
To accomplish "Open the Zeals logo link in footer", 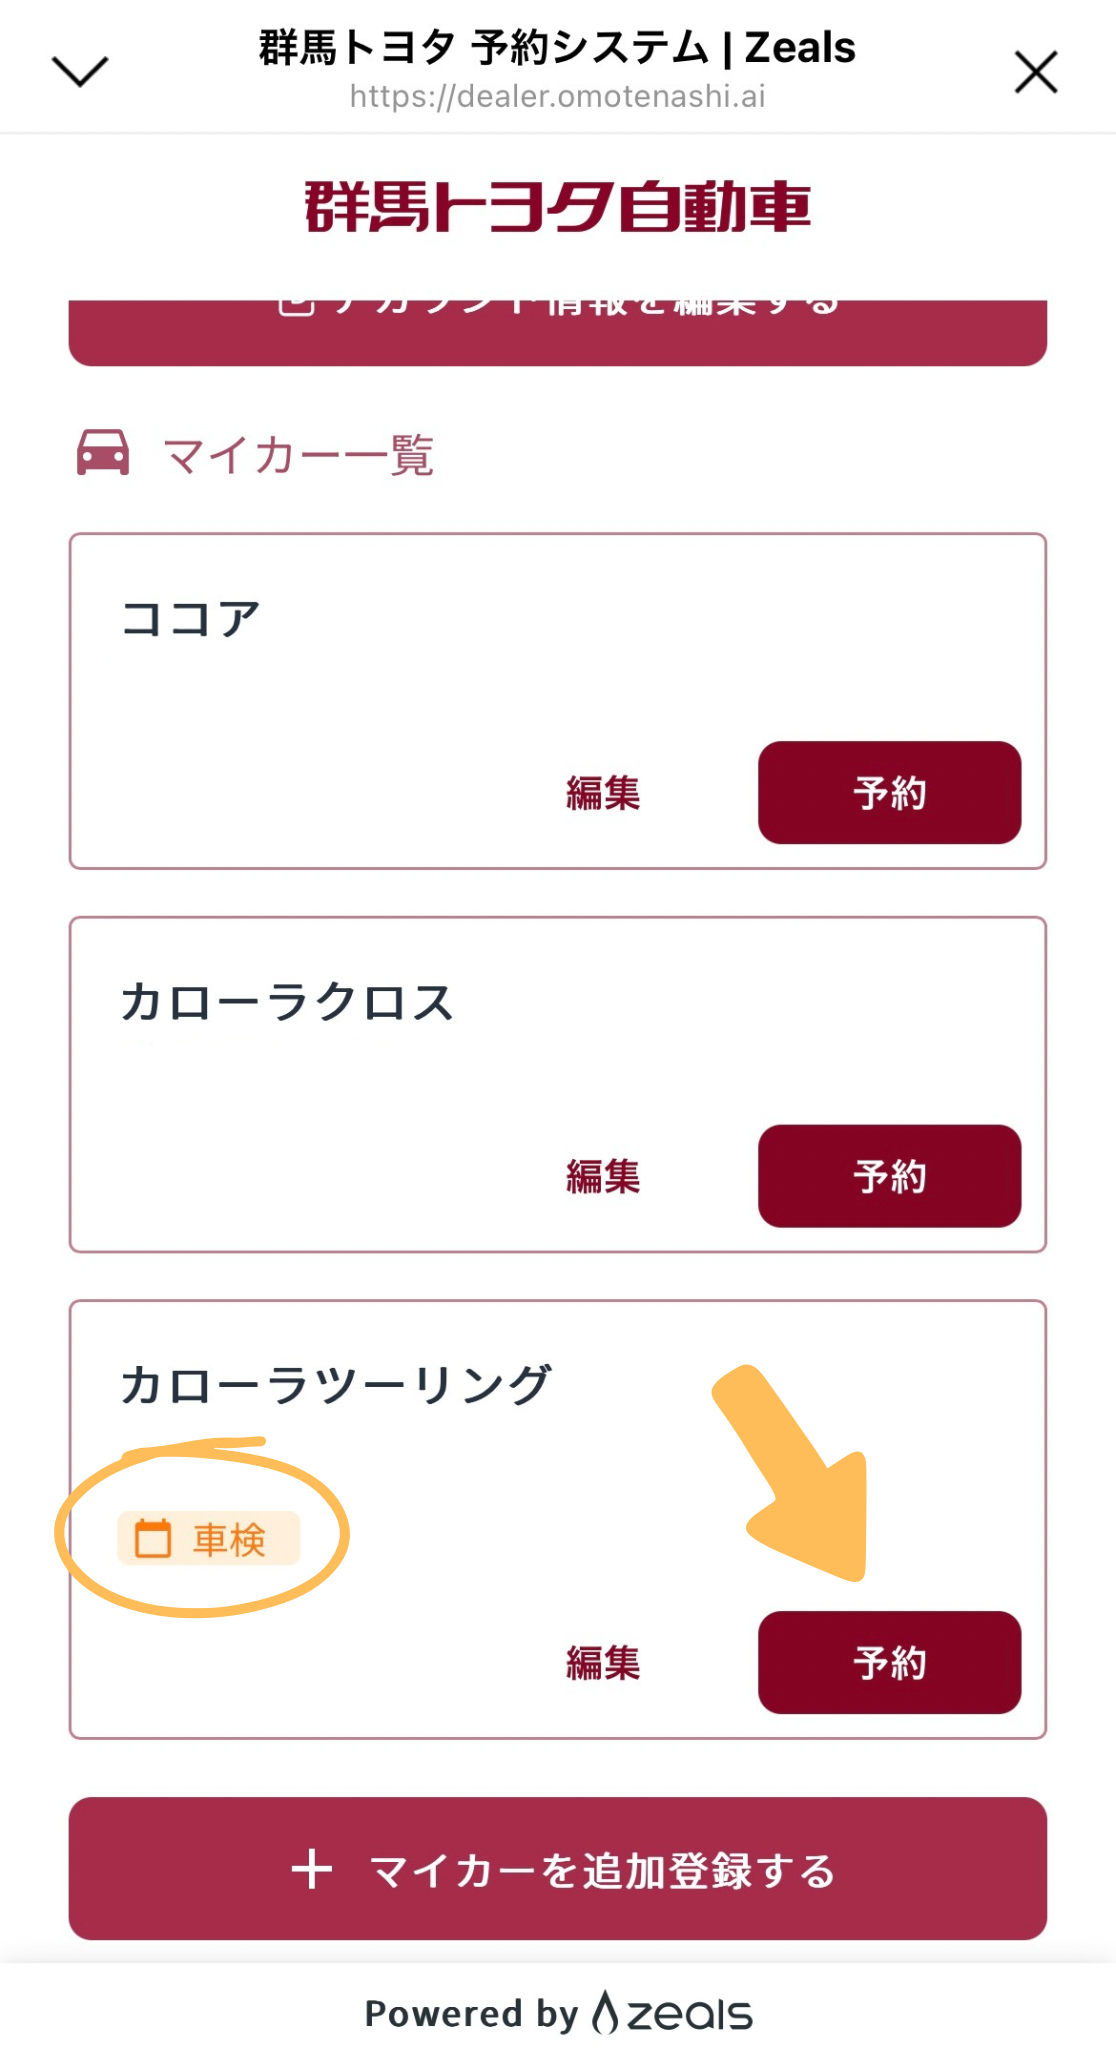I will pos(674,2013).
